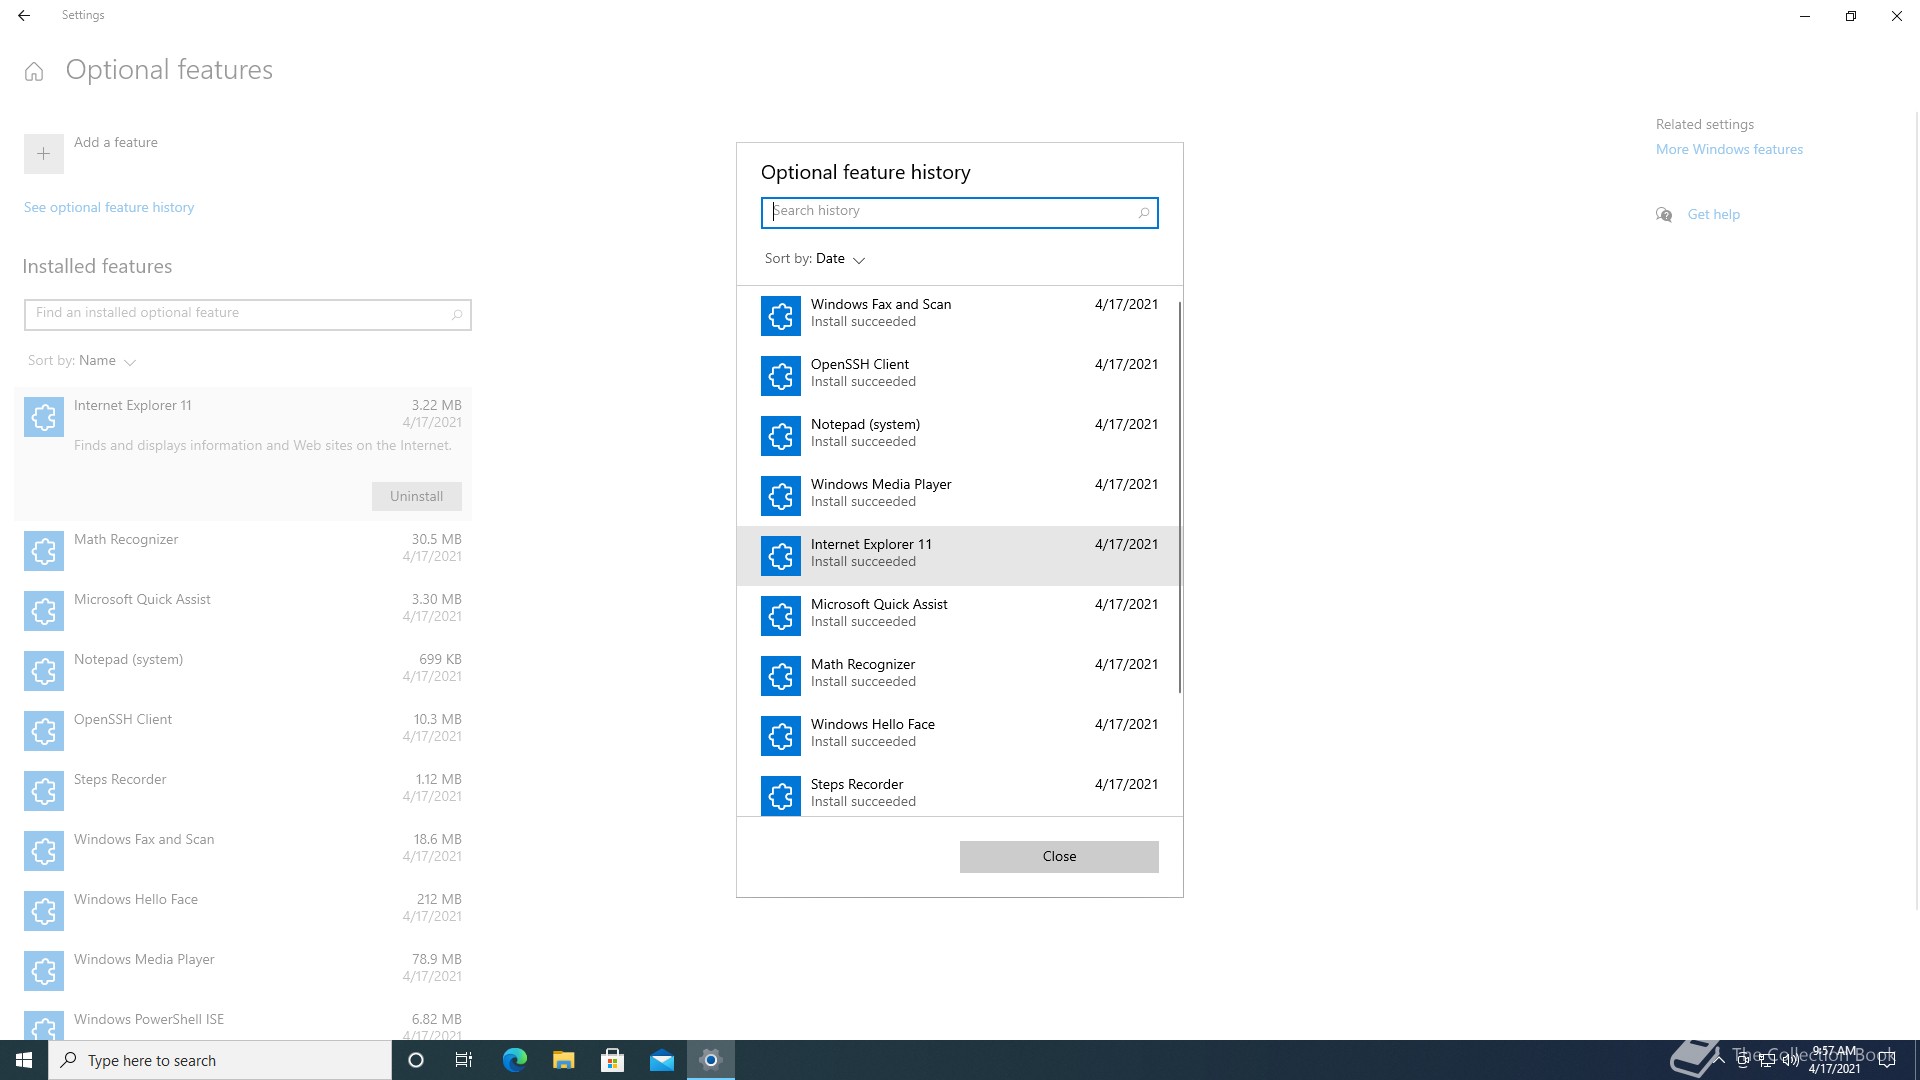1920x1080 pixels.
Task: Click the taskbar Type here to search box
Action: [220, 1060]
